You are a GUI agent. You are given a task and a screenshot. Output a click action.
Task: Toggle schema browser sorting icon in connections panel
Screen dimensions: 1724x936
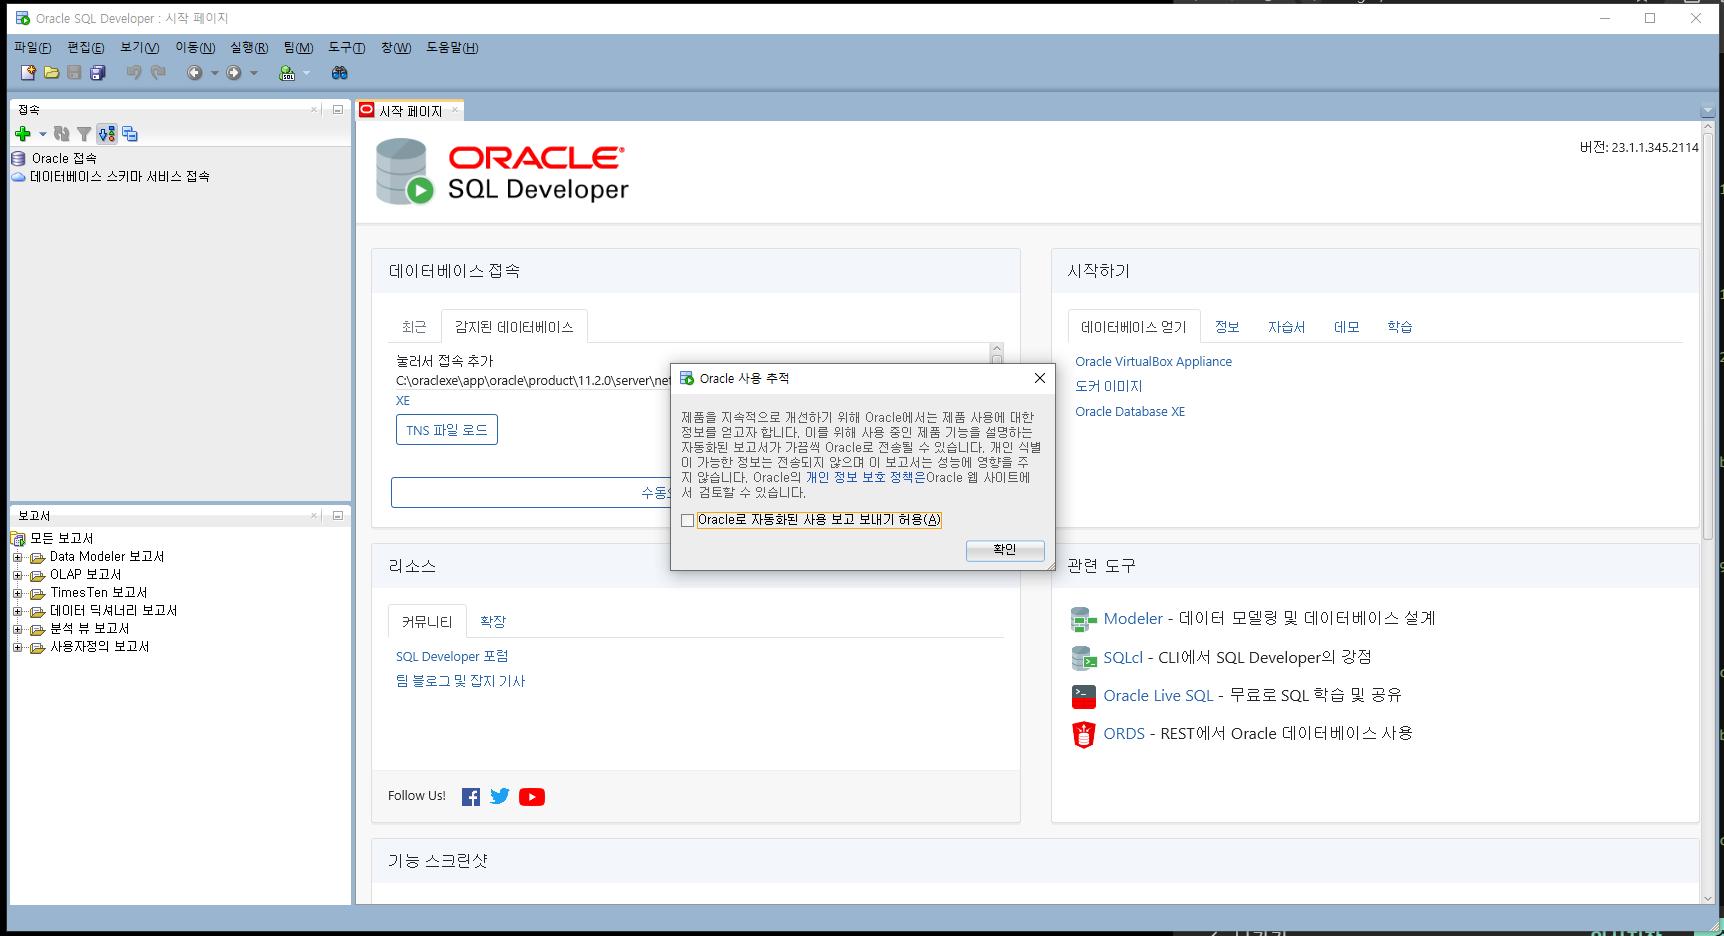click(x=107, y=134)
